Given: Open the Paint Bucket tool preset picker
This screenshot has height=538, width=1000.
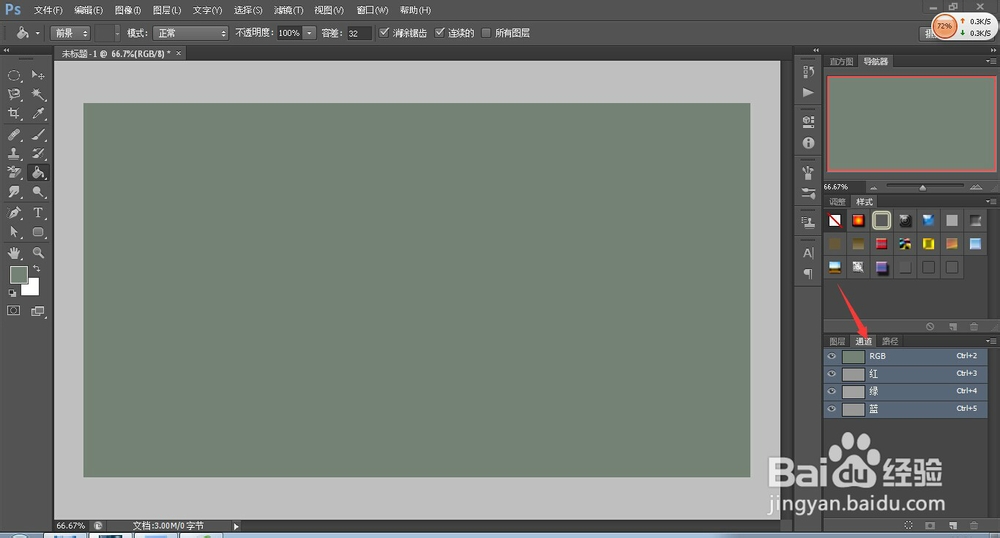Looking at the screenshot, I should pyautogui.click(x=27, y=33).
